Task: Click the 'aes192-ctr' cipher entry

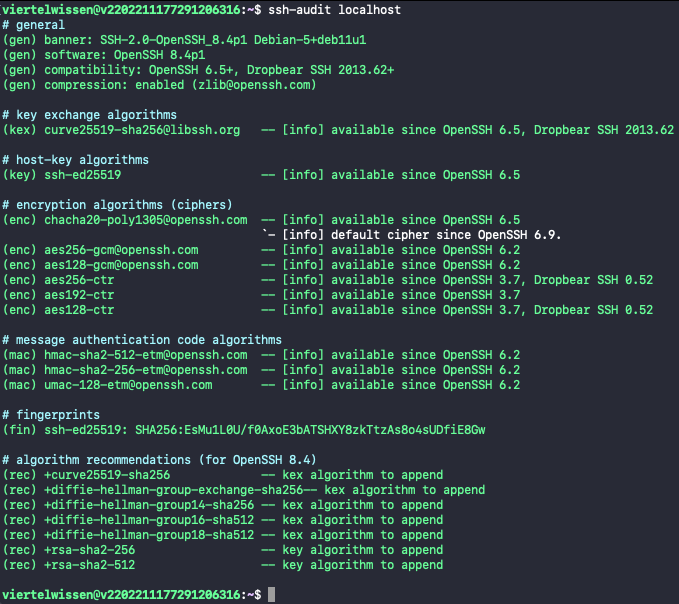Action: 79,295
